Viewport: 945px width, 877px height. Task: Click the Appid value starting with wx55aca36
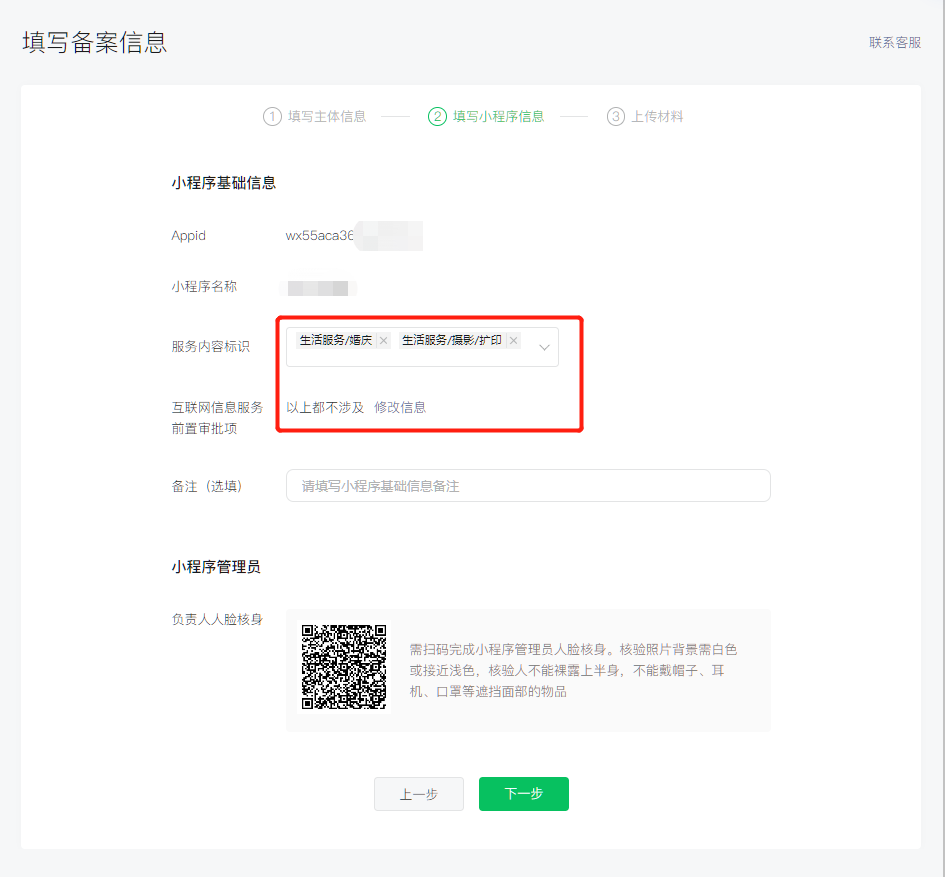pyautogui.click(x=320, y=236)
